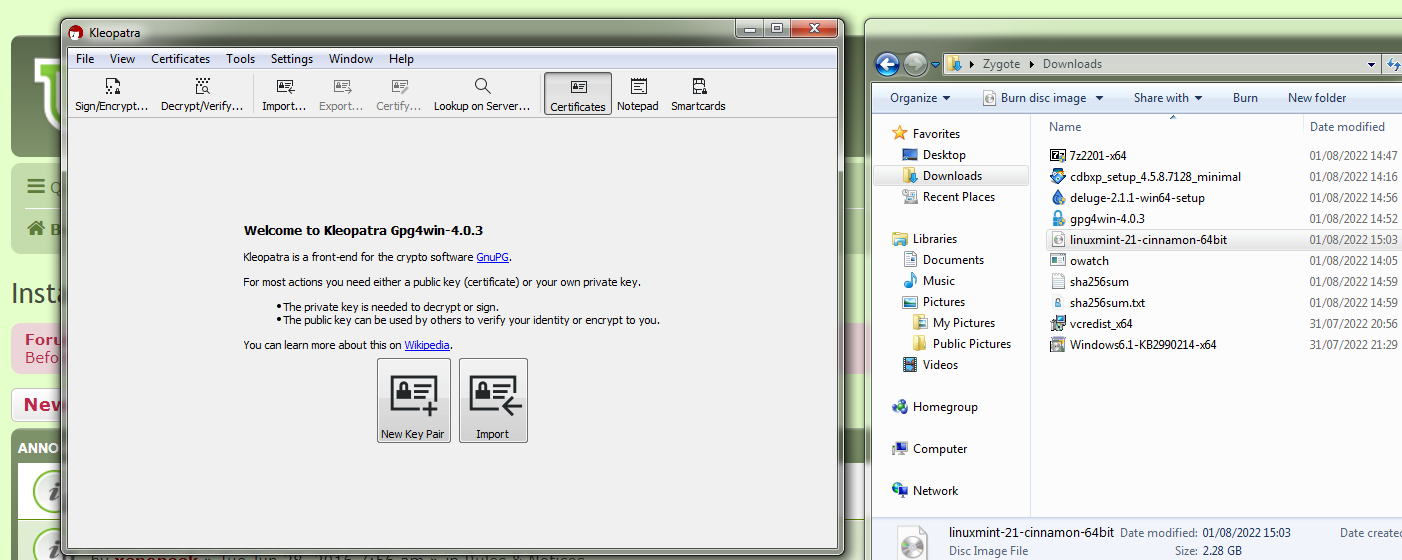This screenshot has width=1402, height=560.
Task: Expand the address bar dropdown arrow
Action: click(1371, 65)
